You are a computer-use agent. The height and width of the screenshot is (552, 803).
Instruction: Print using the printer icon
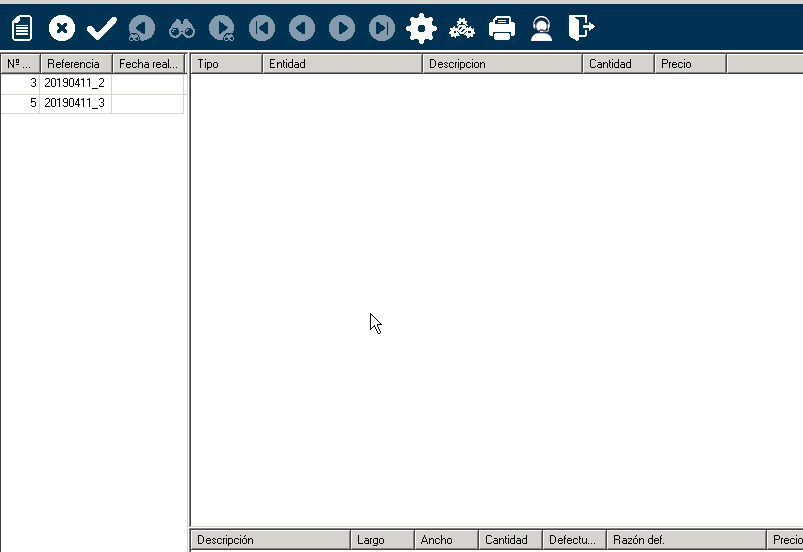pos(502,29)
